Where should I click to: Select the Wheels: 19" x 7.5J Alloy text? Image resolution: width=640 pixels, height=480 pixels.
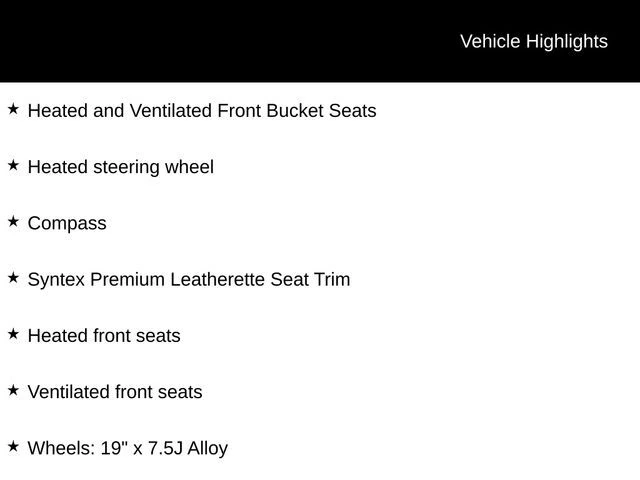click(x=128, y=448)
